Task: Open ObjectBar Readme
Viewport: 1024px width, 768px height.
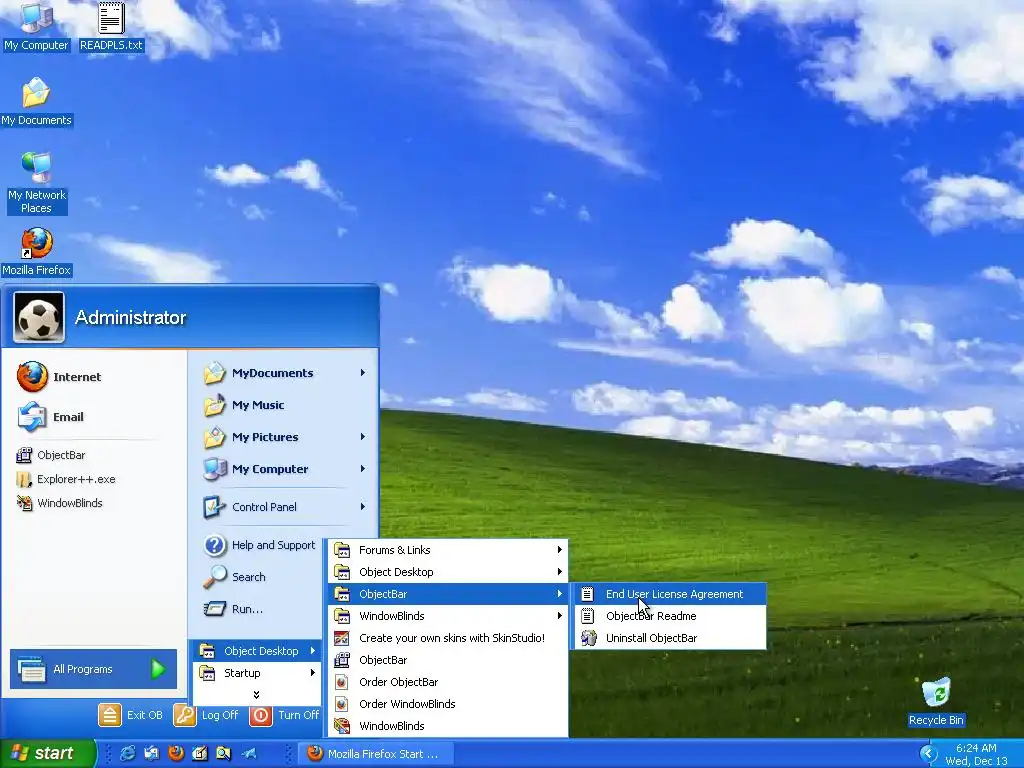Action: pos(670,616)
